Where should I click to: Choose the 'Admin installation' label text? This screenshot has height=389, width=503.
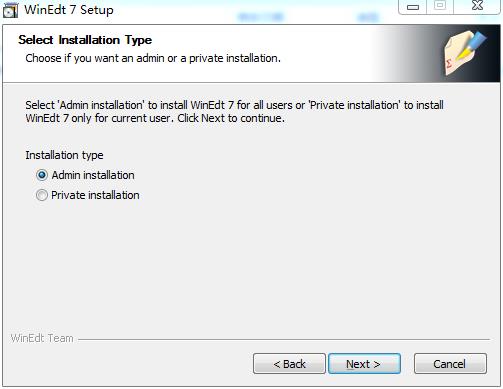tap(93, 175)
